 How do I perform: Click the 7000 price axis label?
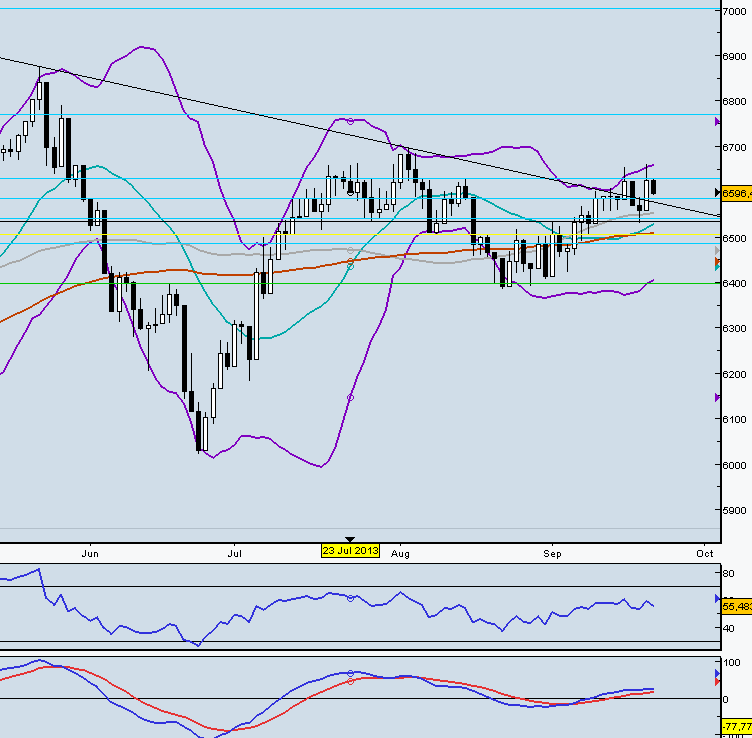[734, 11]
